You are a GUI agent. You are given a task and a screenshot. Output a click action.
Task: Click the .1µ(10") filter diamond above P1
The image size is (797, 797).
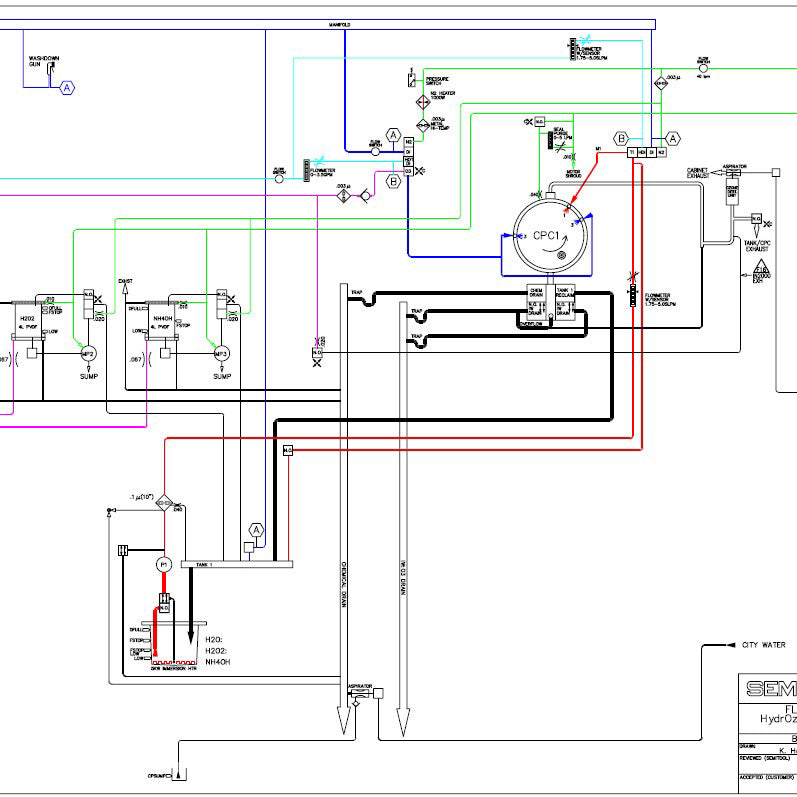point(164,503)
